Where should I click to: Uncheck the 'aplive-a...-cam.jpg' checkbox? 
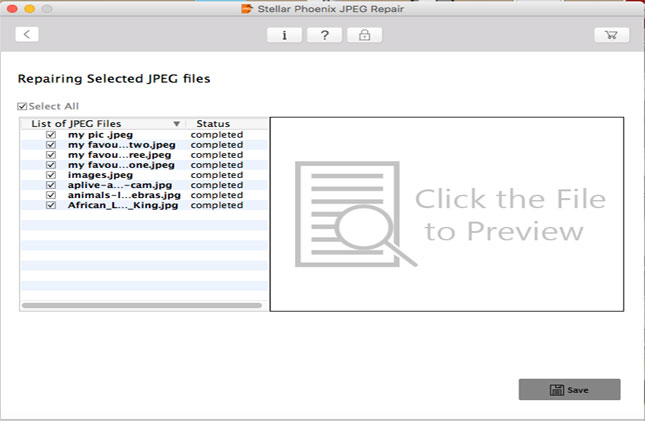coord(51,185)
